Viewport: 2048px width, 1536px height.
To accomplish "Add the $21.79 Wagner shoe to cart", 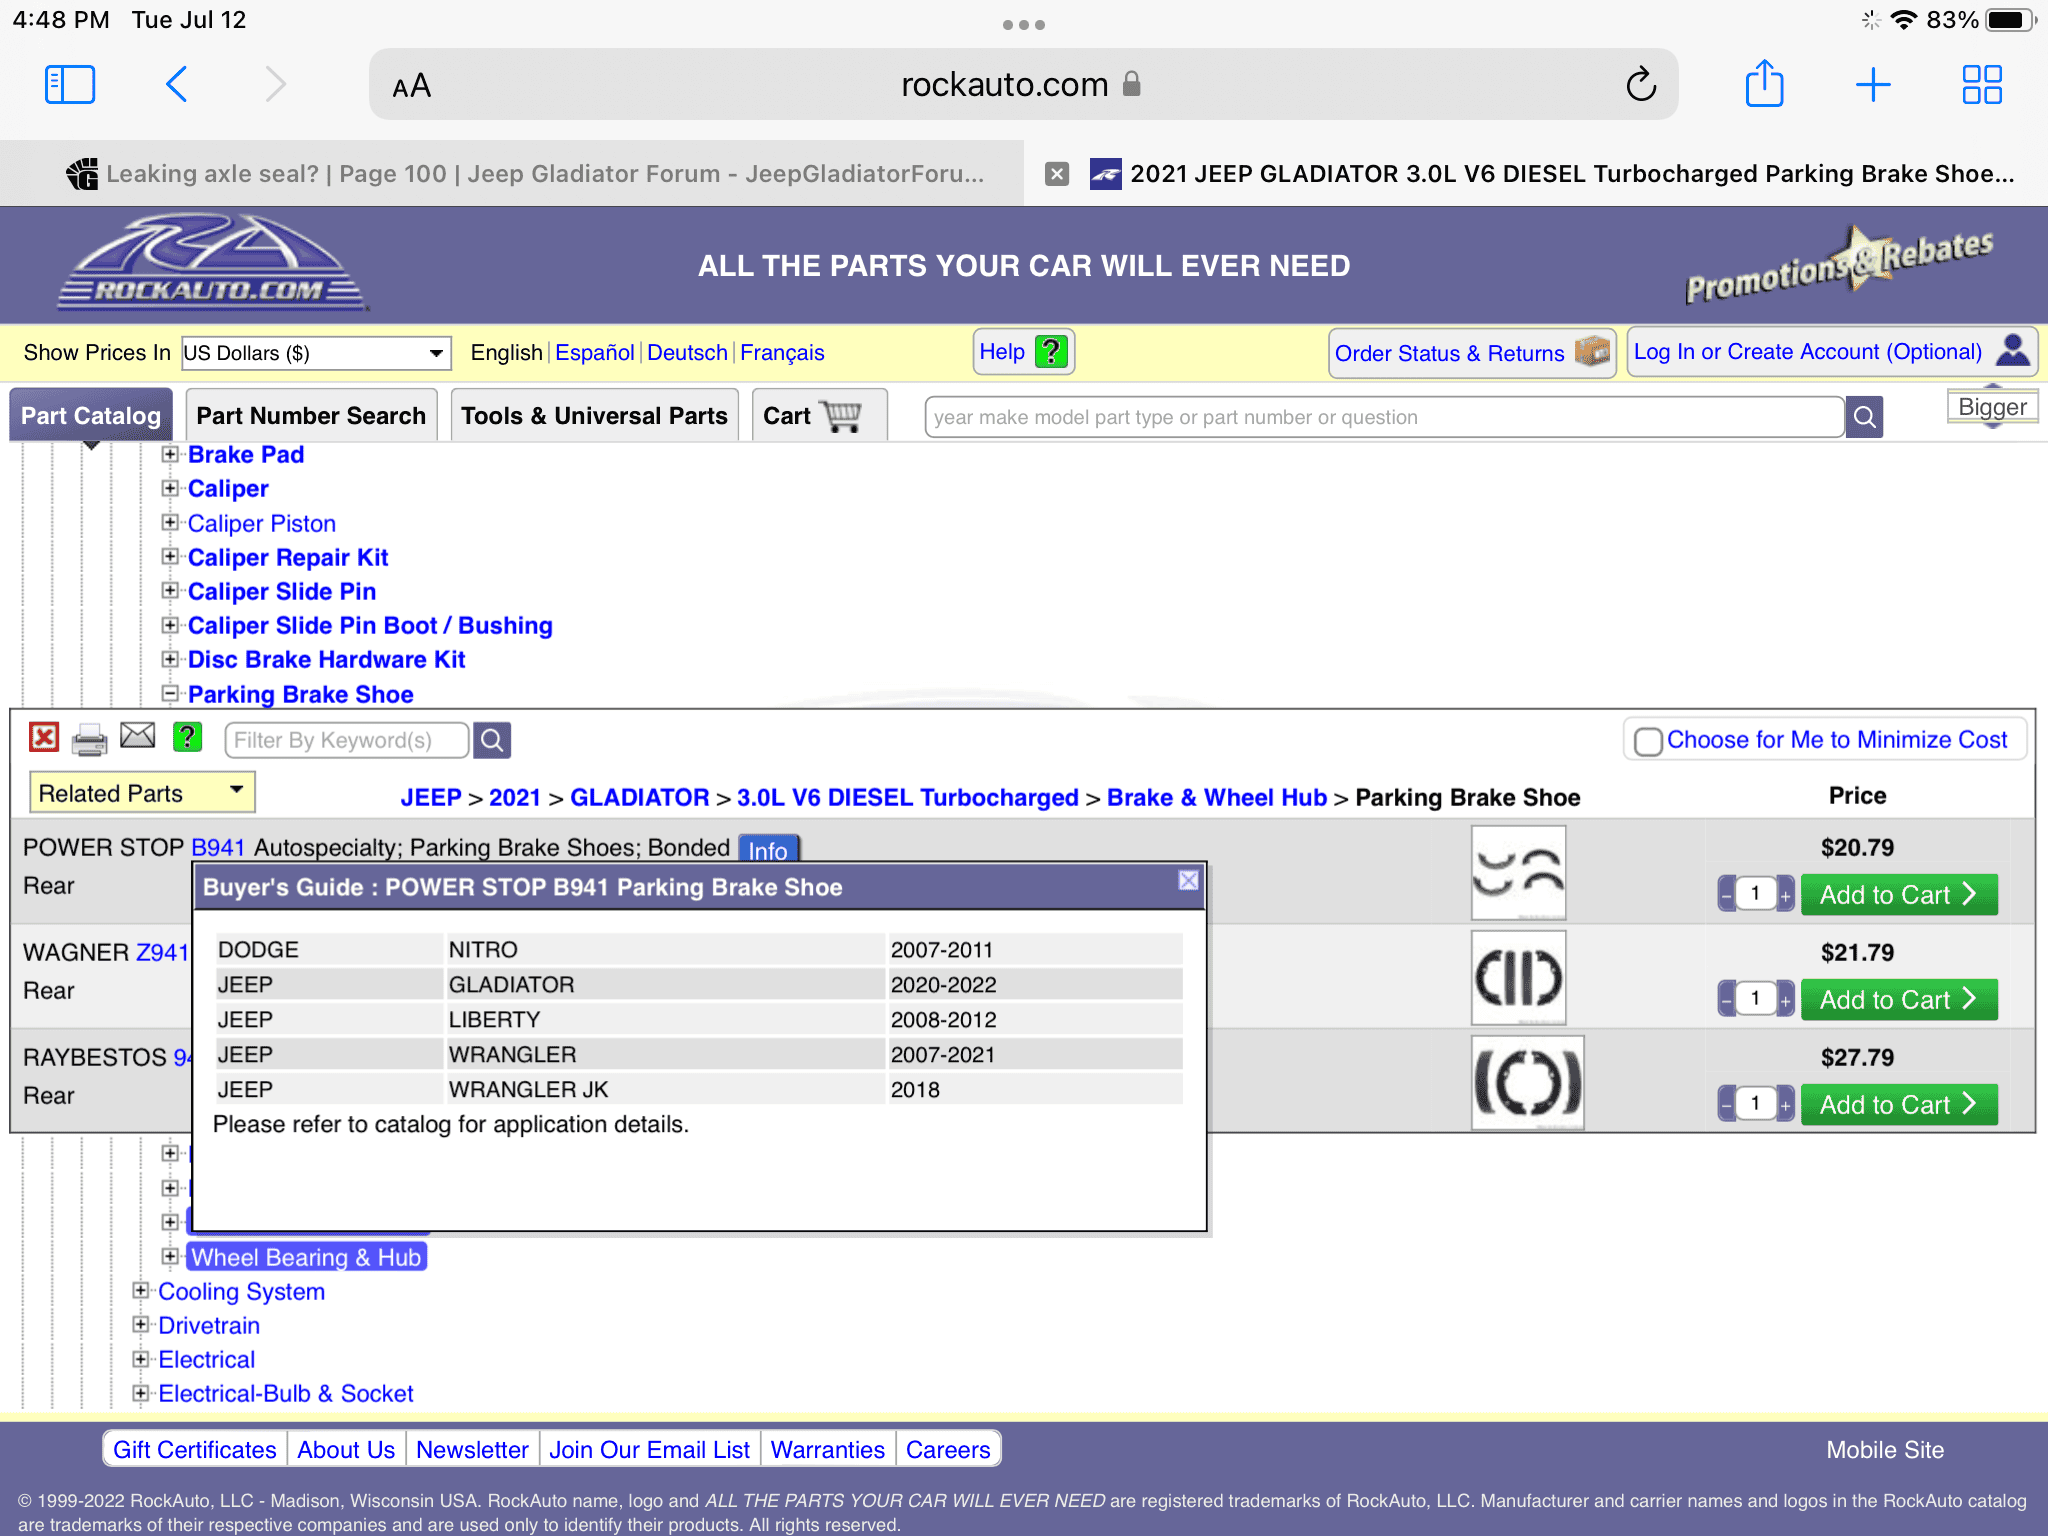I will [x=1899, y=1000].
